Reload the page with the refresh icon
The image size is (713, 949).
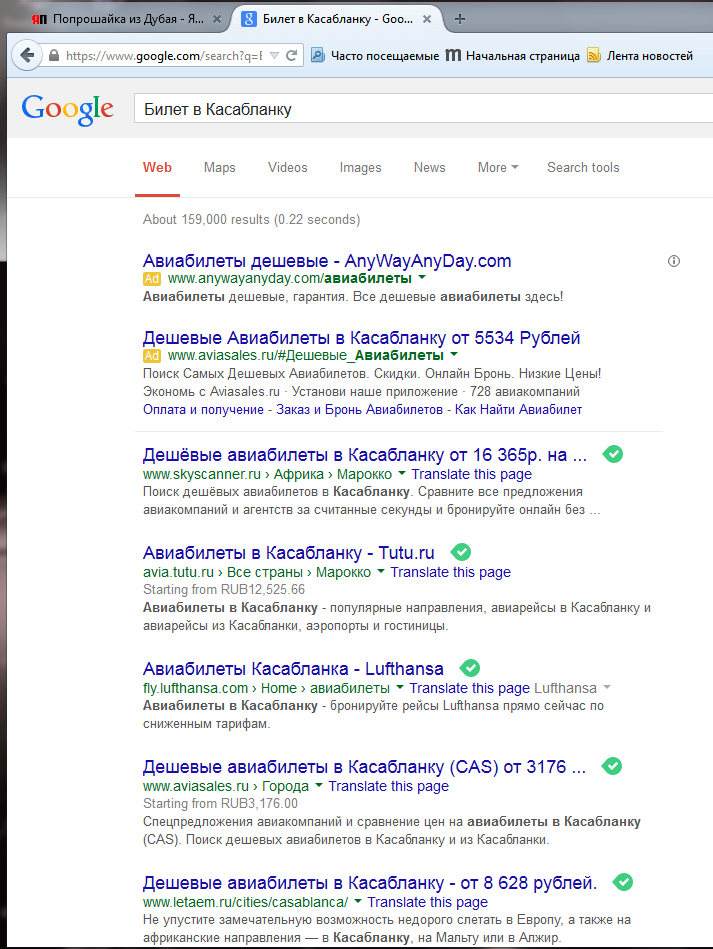coord(291,56)
